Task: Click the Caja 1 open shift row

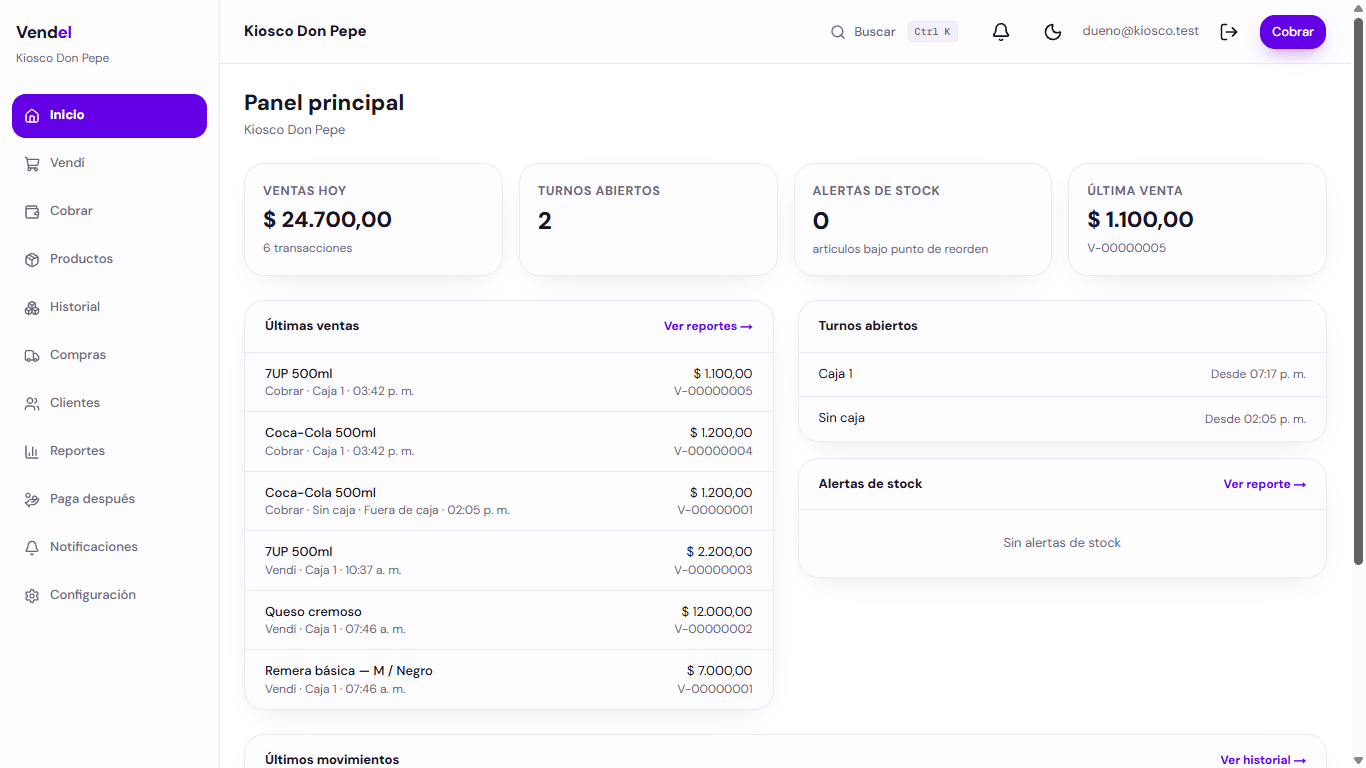Action: point(1062,374)
